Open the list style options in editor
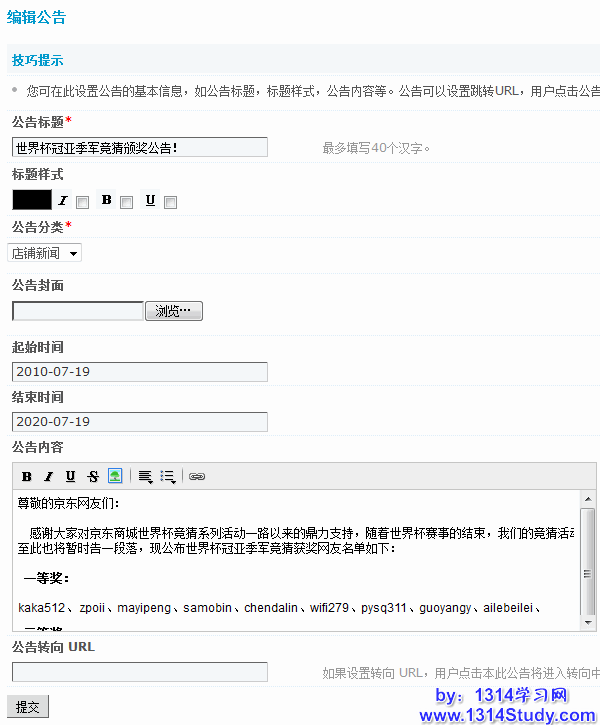Image resolution: width=600 pixels, height=725 pixels. click(168, 477)
